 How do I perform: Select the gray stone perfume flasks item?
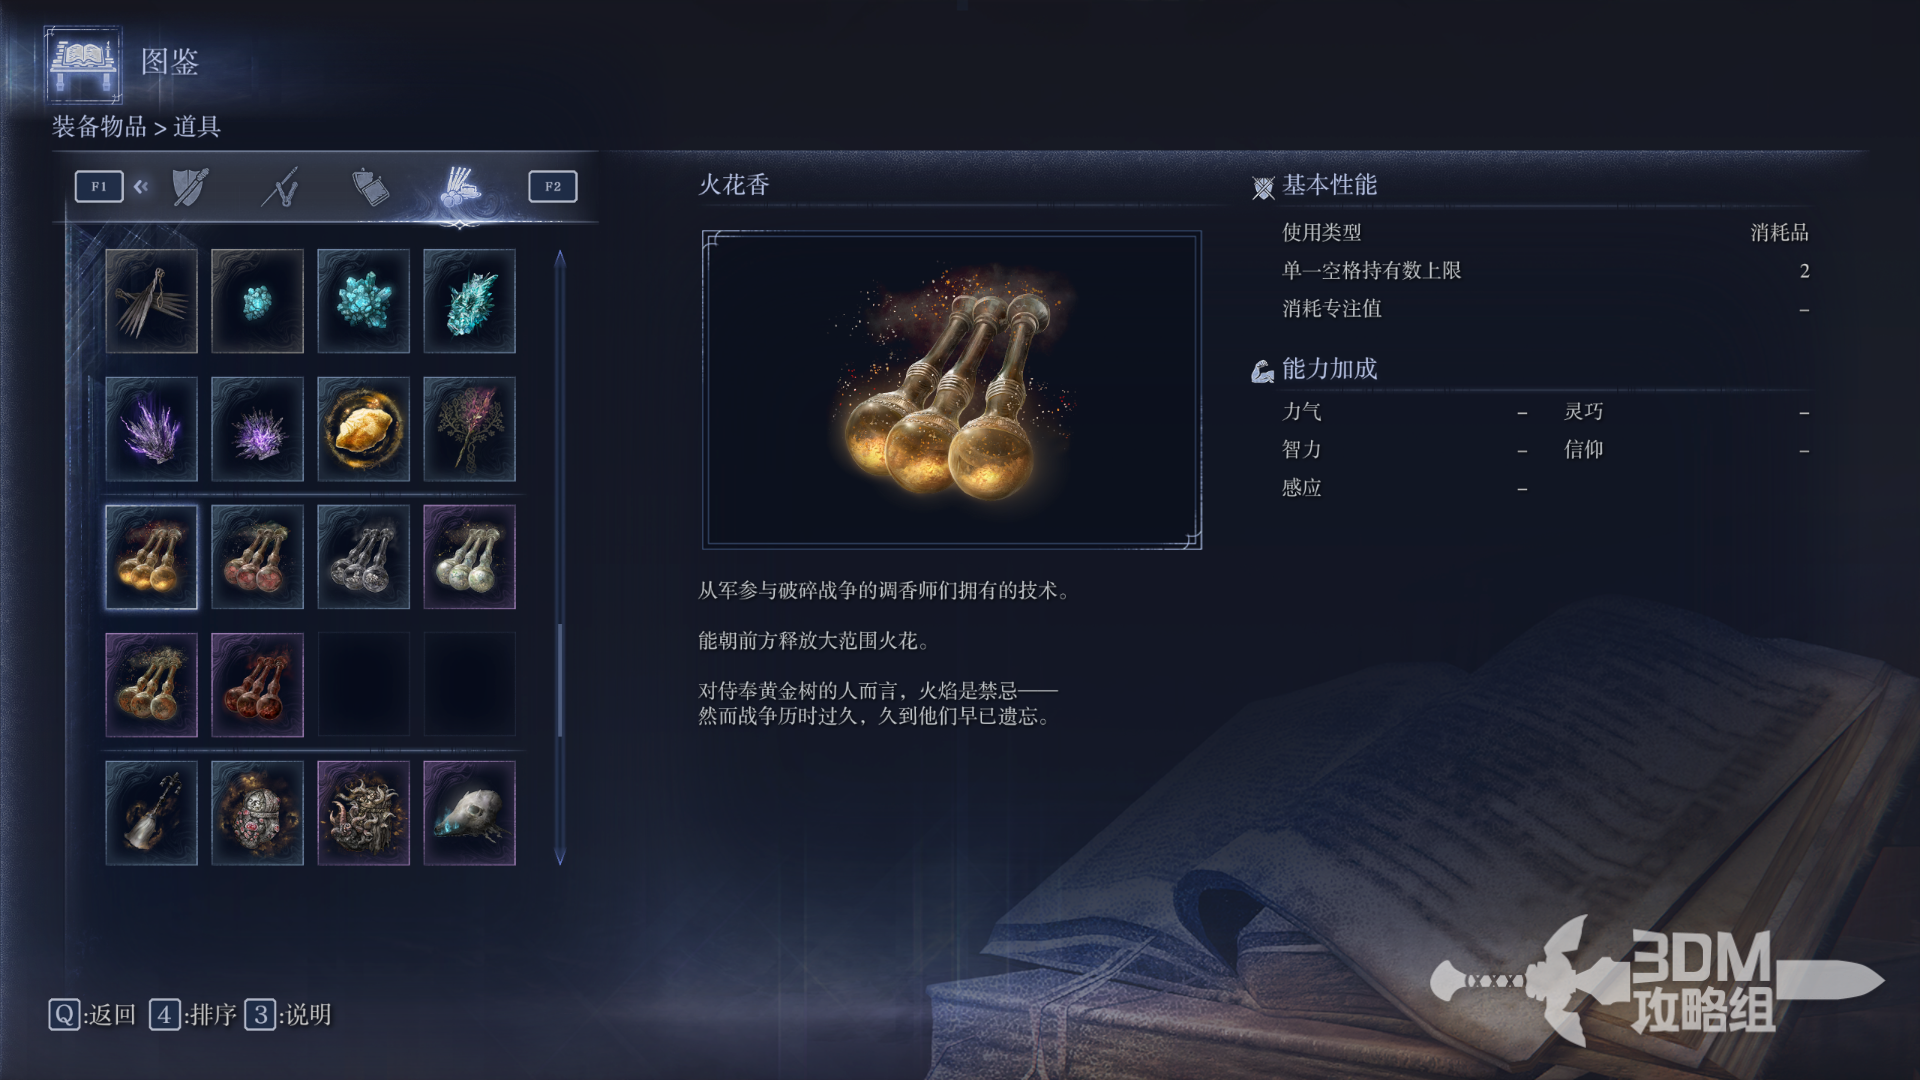[363, 557]
